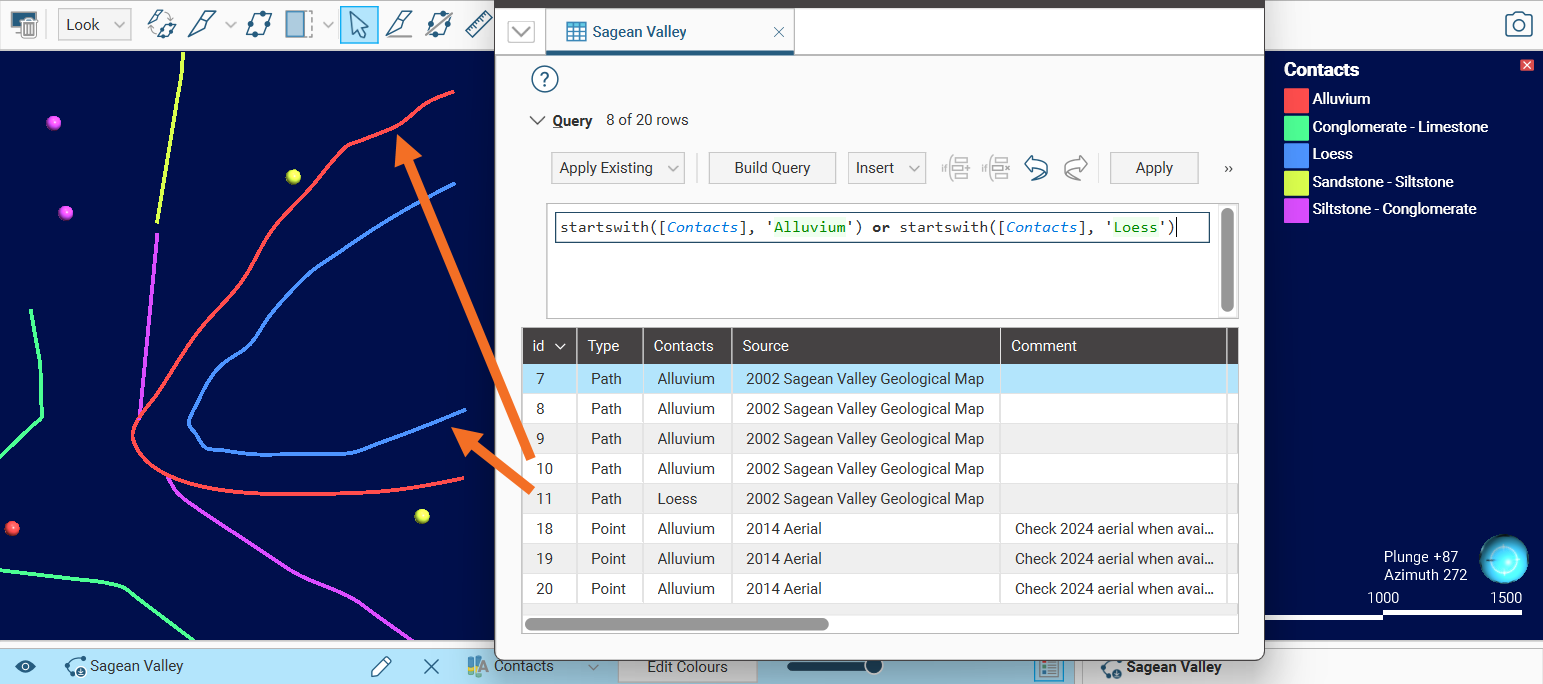Switch to the Sagean Valley tab
This screenshot has width=1543, height=684.
point(640,32)
